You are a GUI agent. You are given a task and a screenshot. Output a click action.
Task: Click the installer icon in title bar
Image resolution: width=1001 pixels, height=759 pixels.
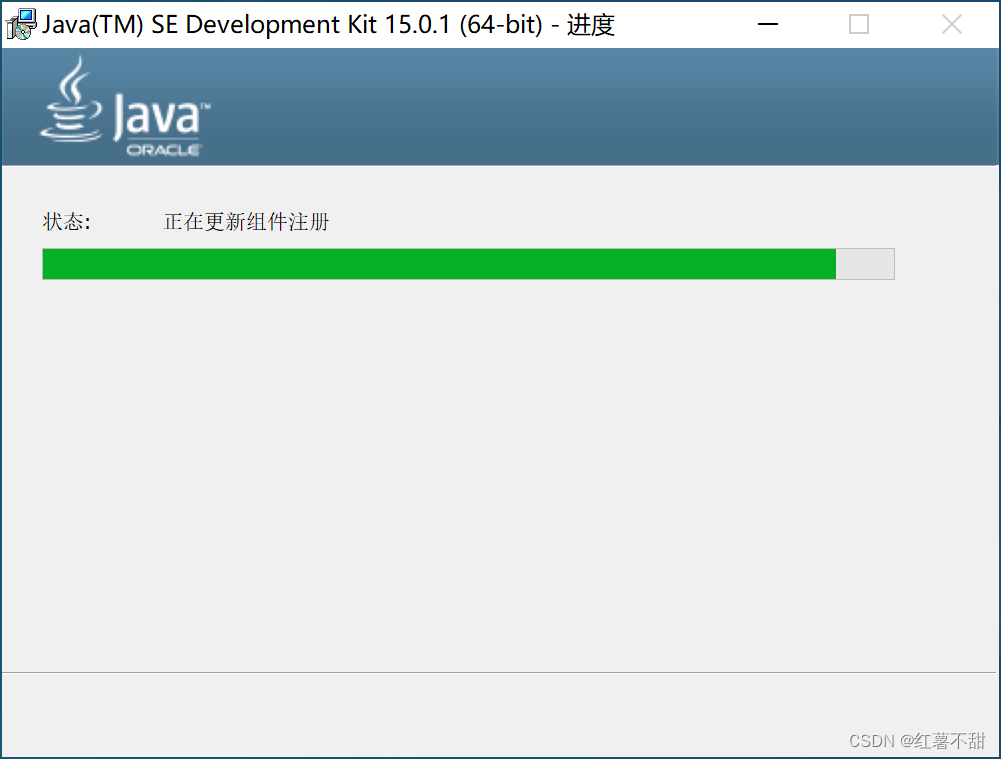click(x=21, y=24)
